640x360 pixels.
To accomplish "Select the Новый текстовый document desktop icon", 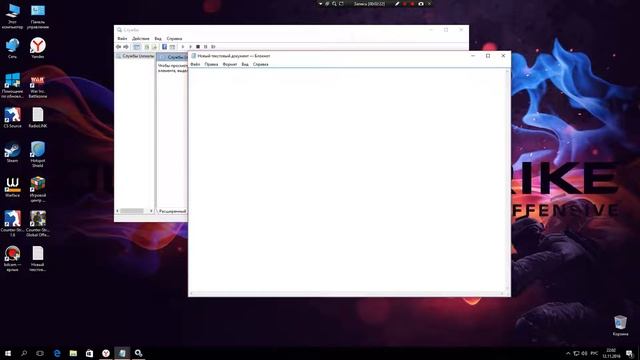I will pos(38,258).
